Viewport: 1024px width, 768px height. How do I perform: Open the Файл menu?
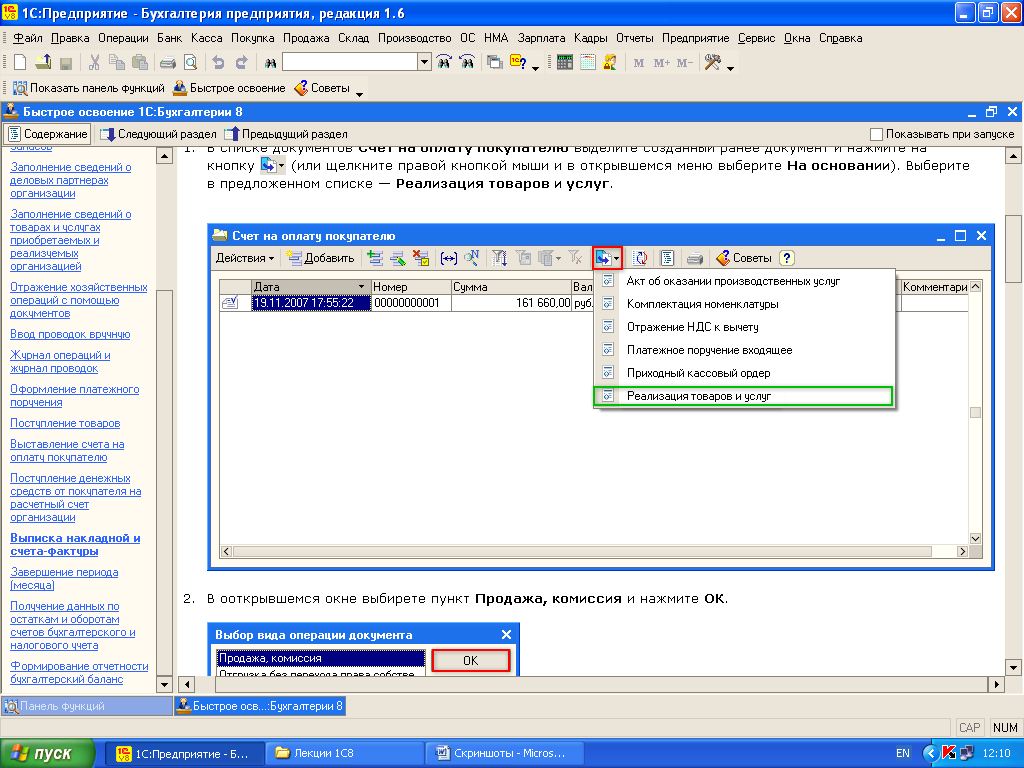27,38
